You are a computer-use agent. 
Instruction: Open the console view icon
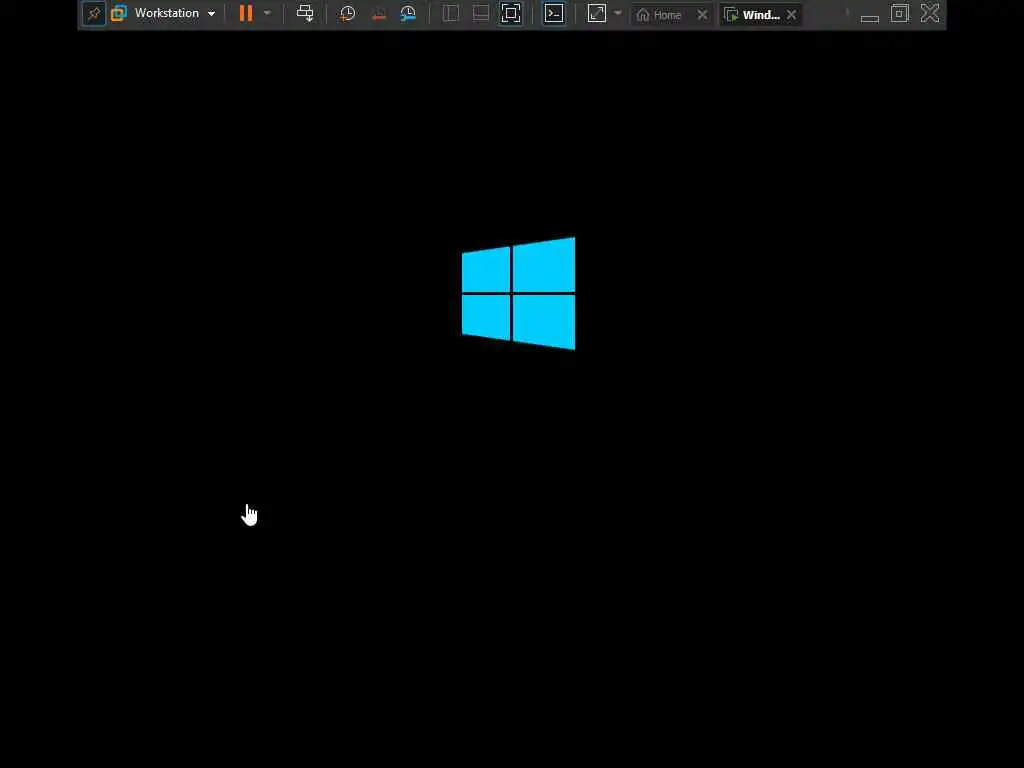(554, 13)
